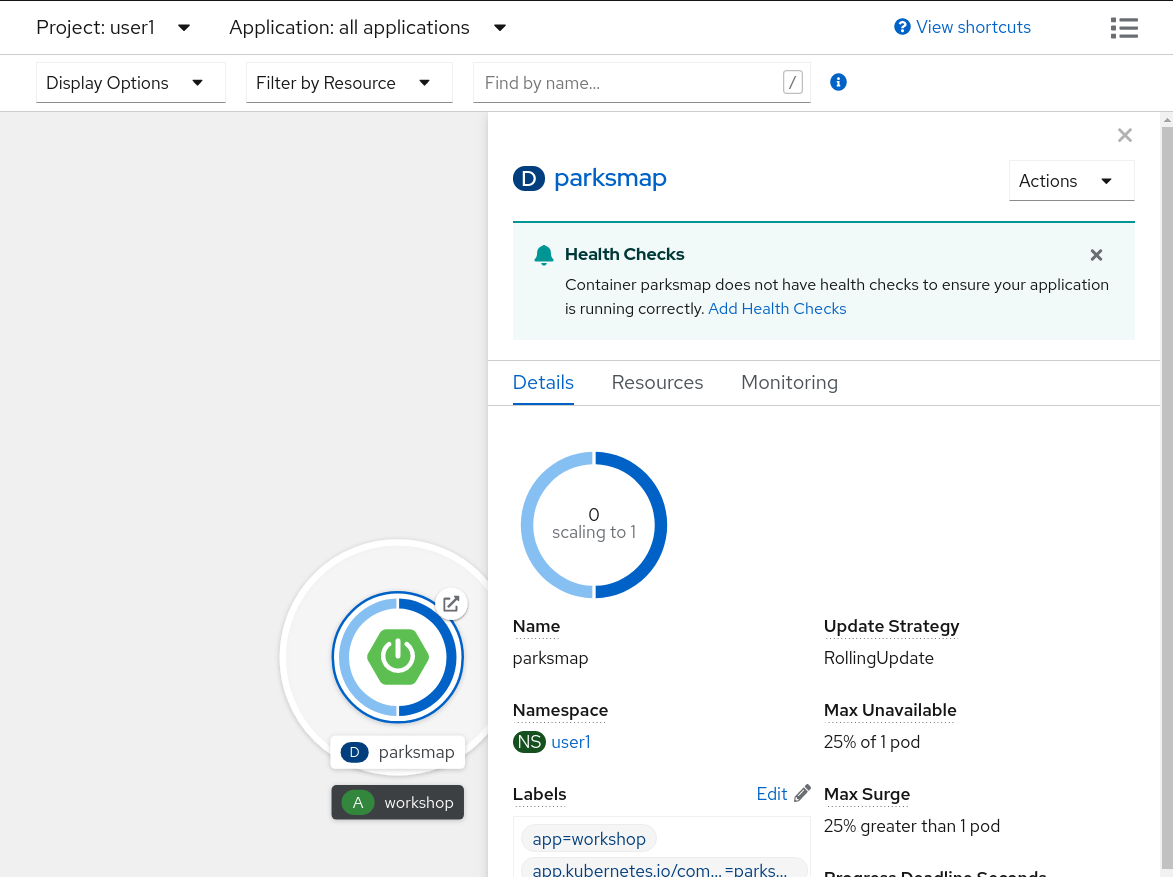Open the route via the external link decorator
The width and height of the screenshot is (1173, 877).
(451, 604)
